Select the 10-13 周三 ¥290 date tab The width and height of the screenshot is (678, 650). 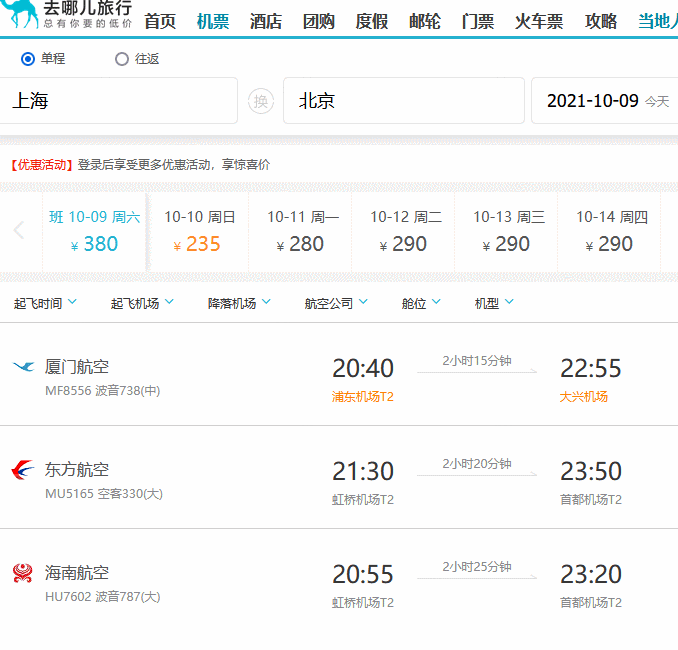(x=506, y=232)
